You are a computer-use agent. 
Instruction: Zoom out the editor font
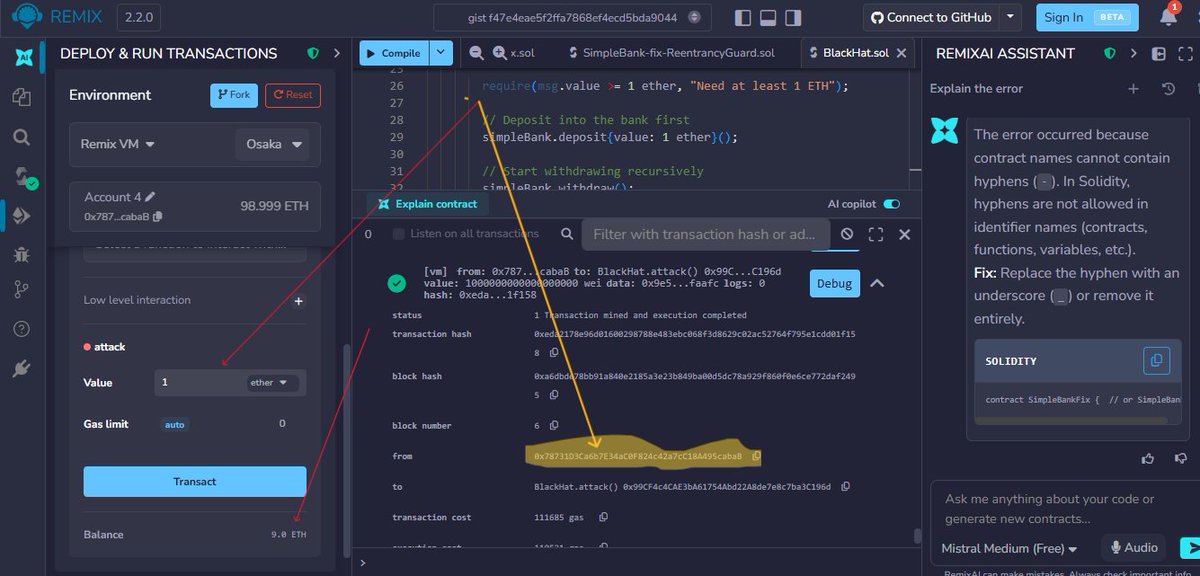click(476, 53)
